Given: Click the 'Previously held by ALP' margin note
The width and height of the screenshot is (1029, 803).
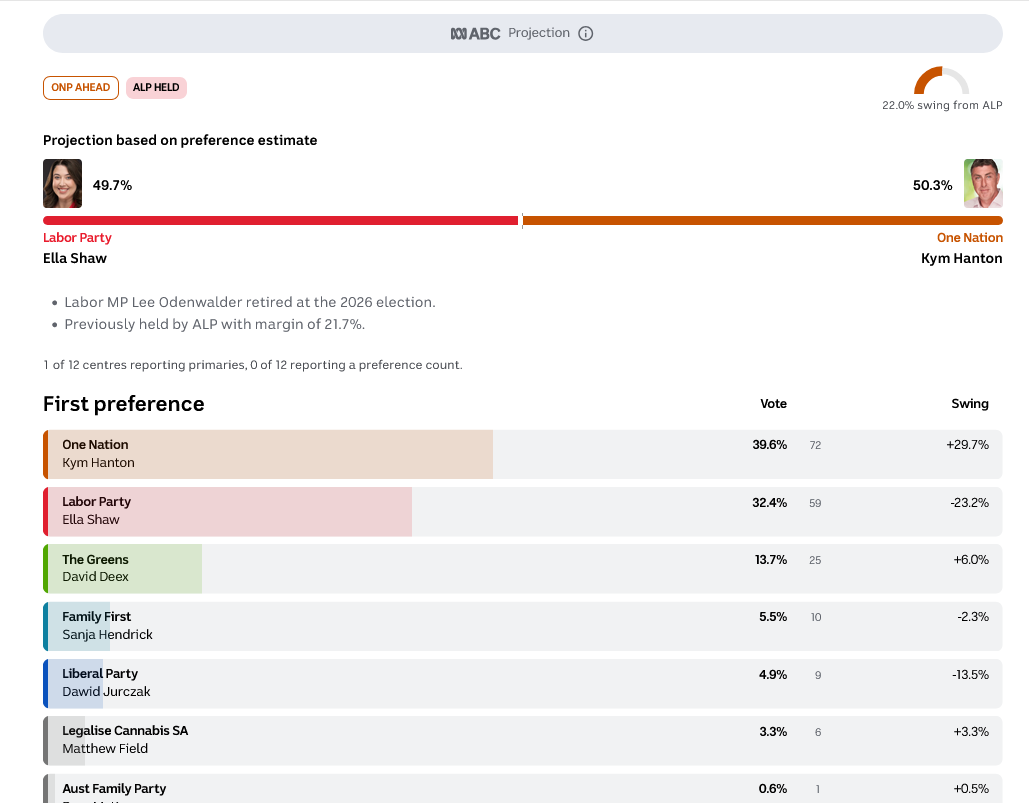Looking at the screenshot, I should pos(215,324).
